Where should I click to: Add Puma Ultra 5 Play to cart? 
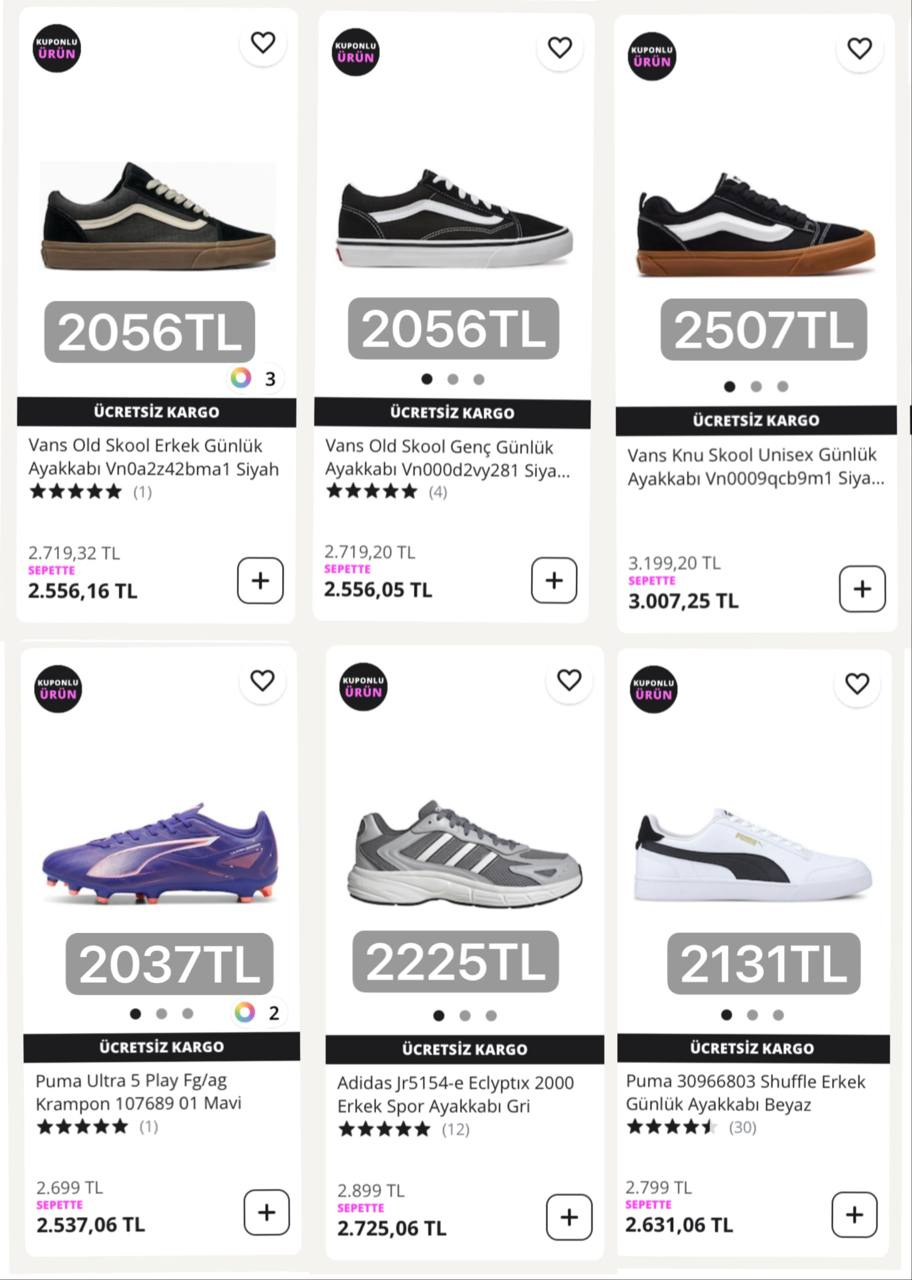coord(266,1213)
